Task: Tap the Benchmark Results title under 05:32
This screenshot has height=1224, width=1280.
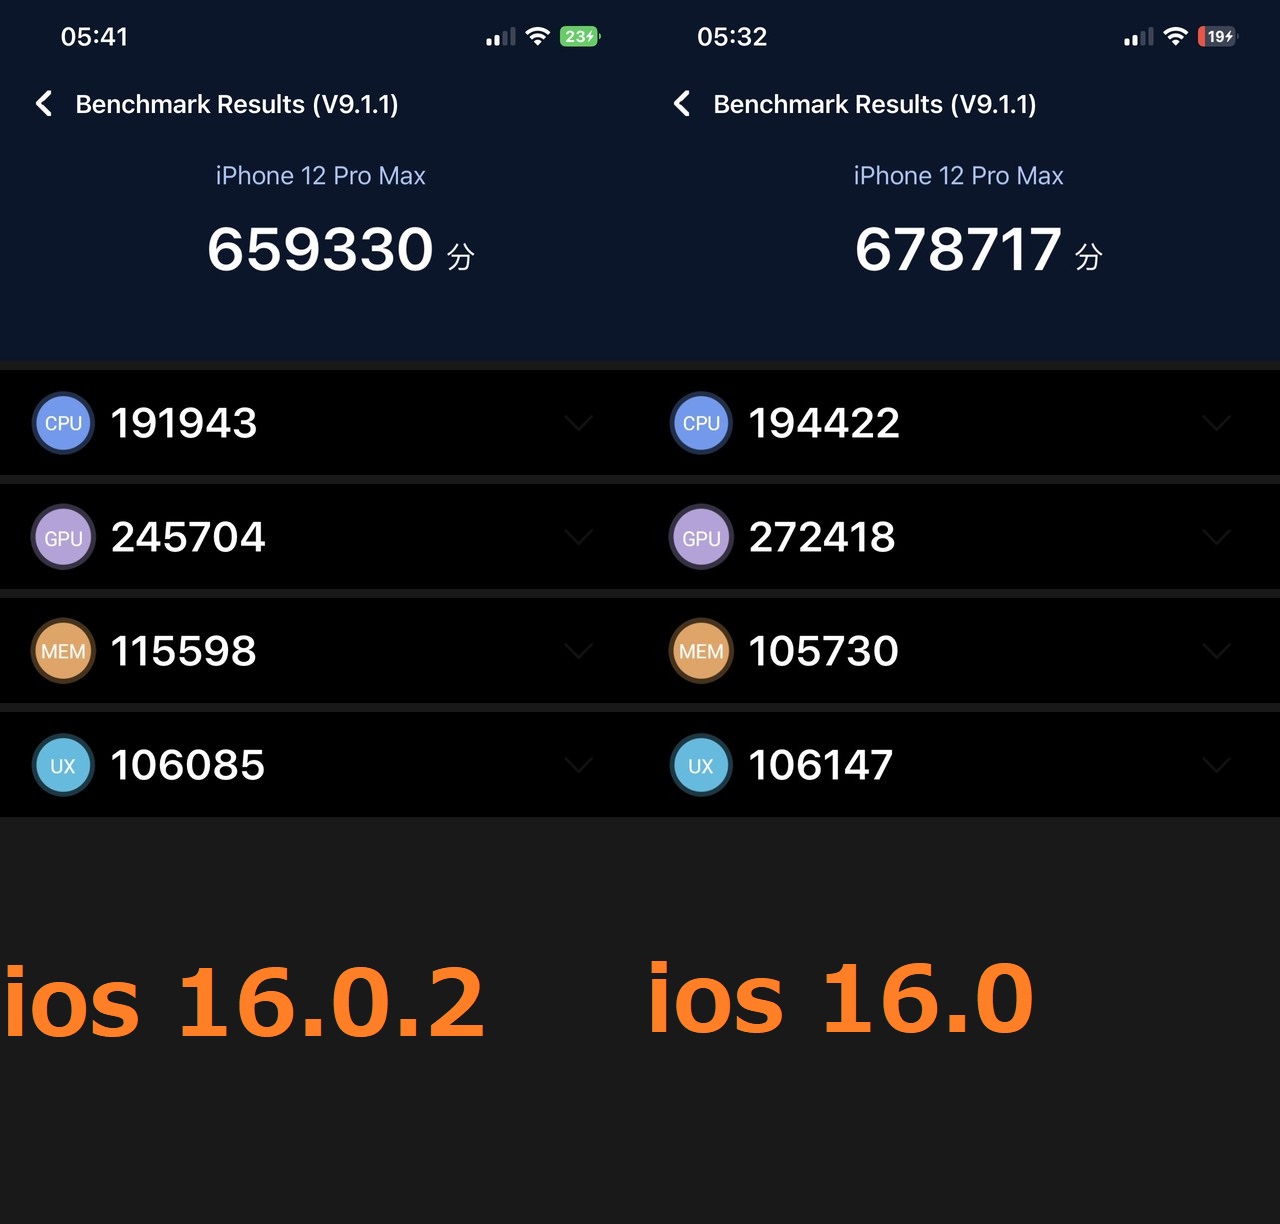Action: click(875, 104)
